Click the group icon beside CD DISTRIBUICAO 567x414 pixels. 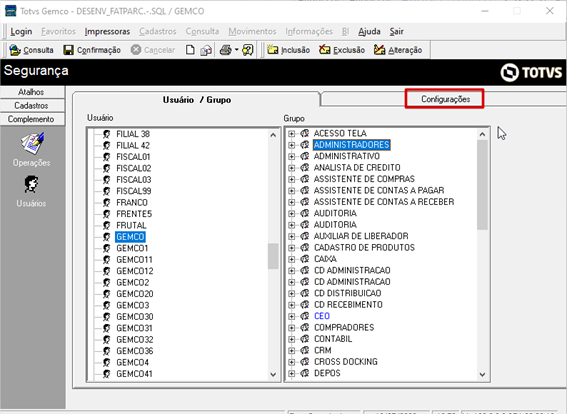[x=305, y=293]
